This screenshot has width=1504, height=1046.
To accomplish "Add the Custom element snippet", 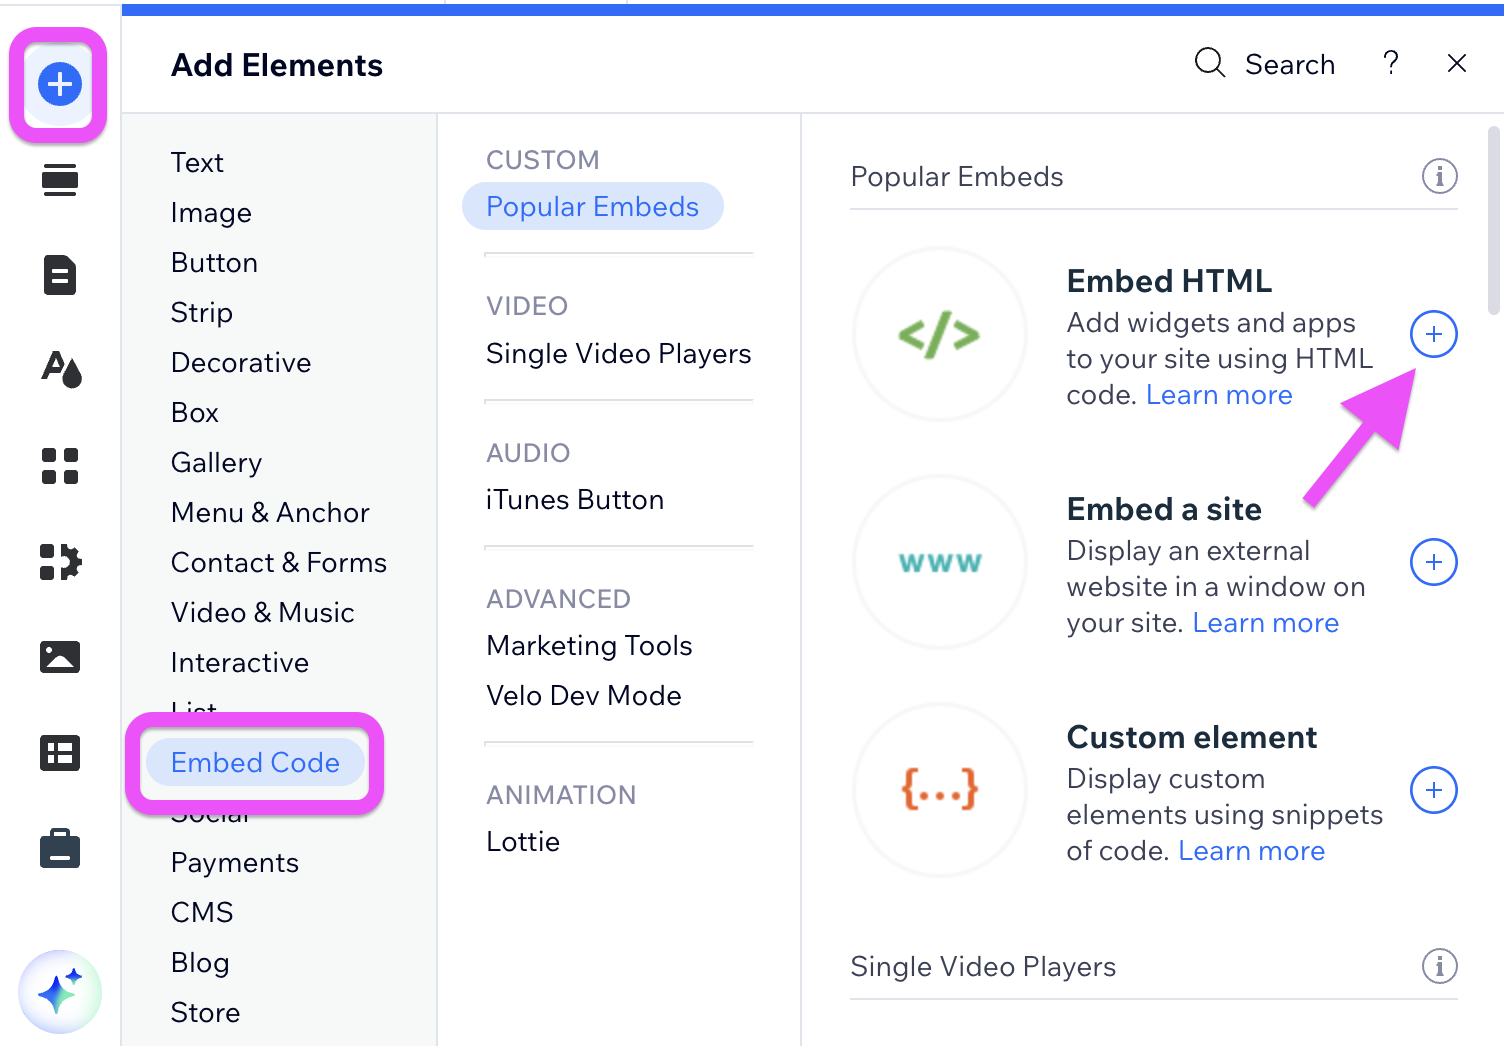I will click(1433, 790).
